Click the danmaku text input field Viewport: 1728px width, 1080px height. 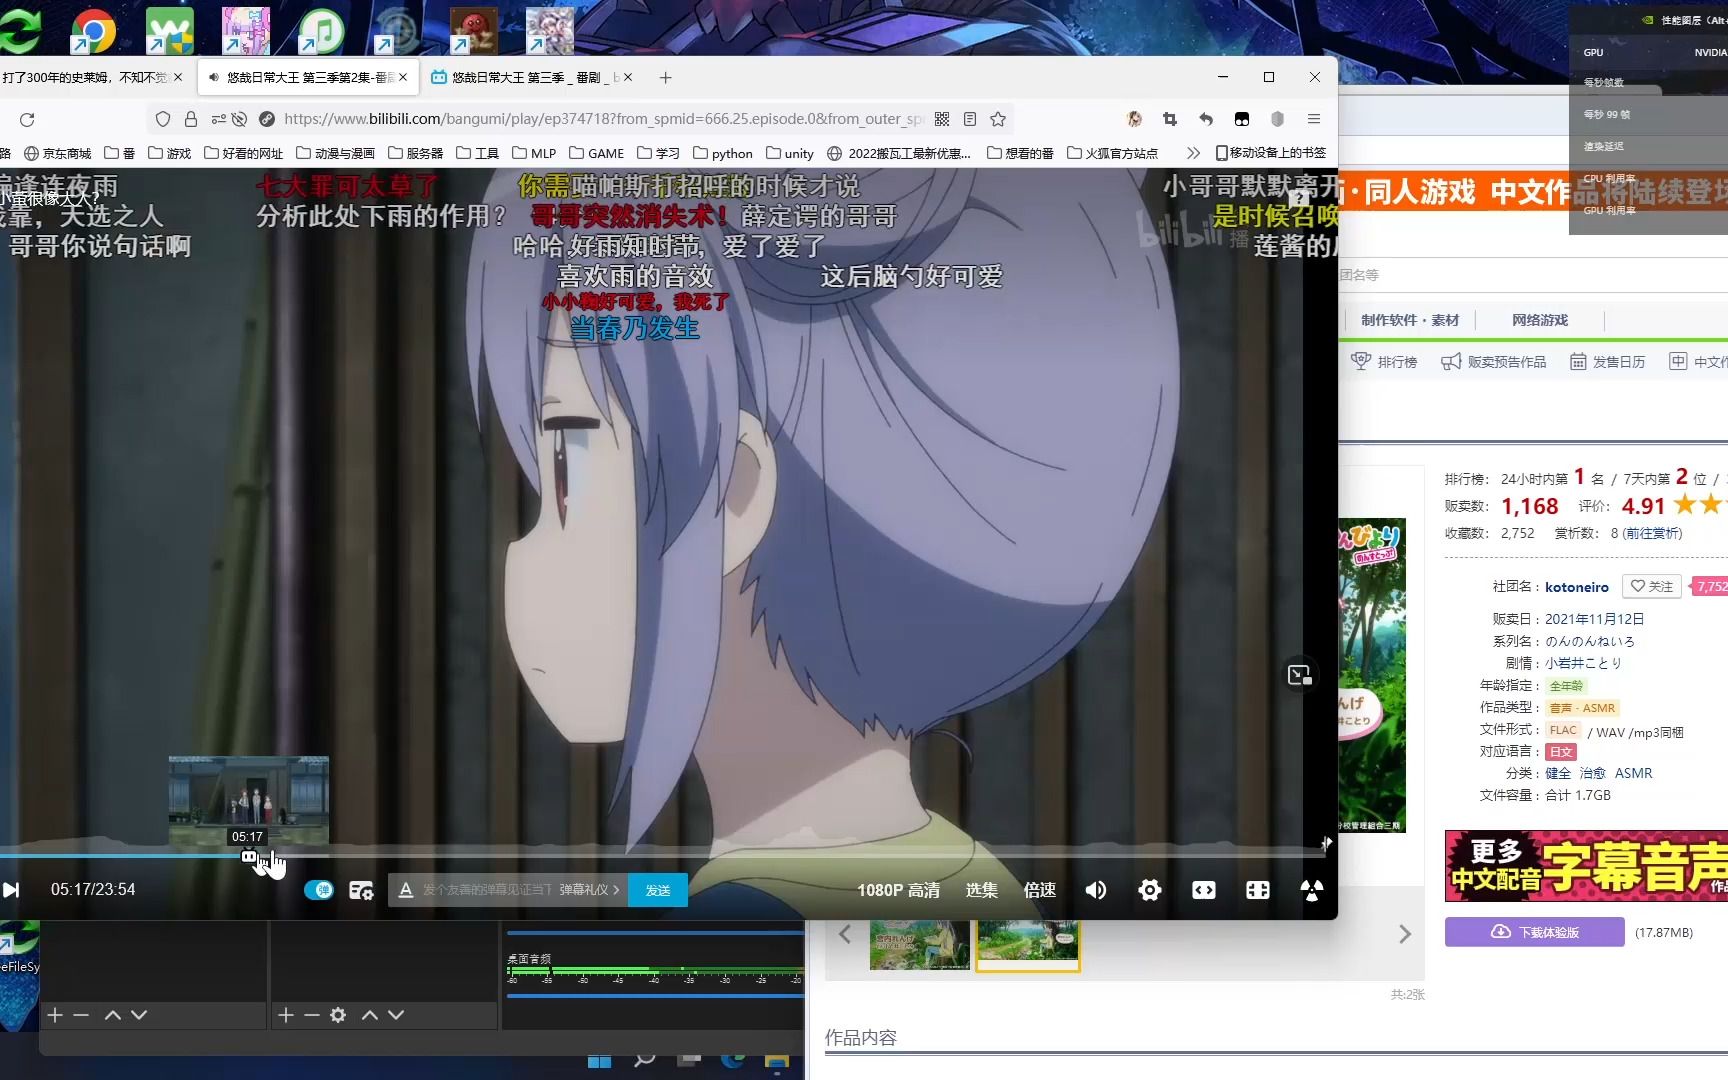(487, 890)
